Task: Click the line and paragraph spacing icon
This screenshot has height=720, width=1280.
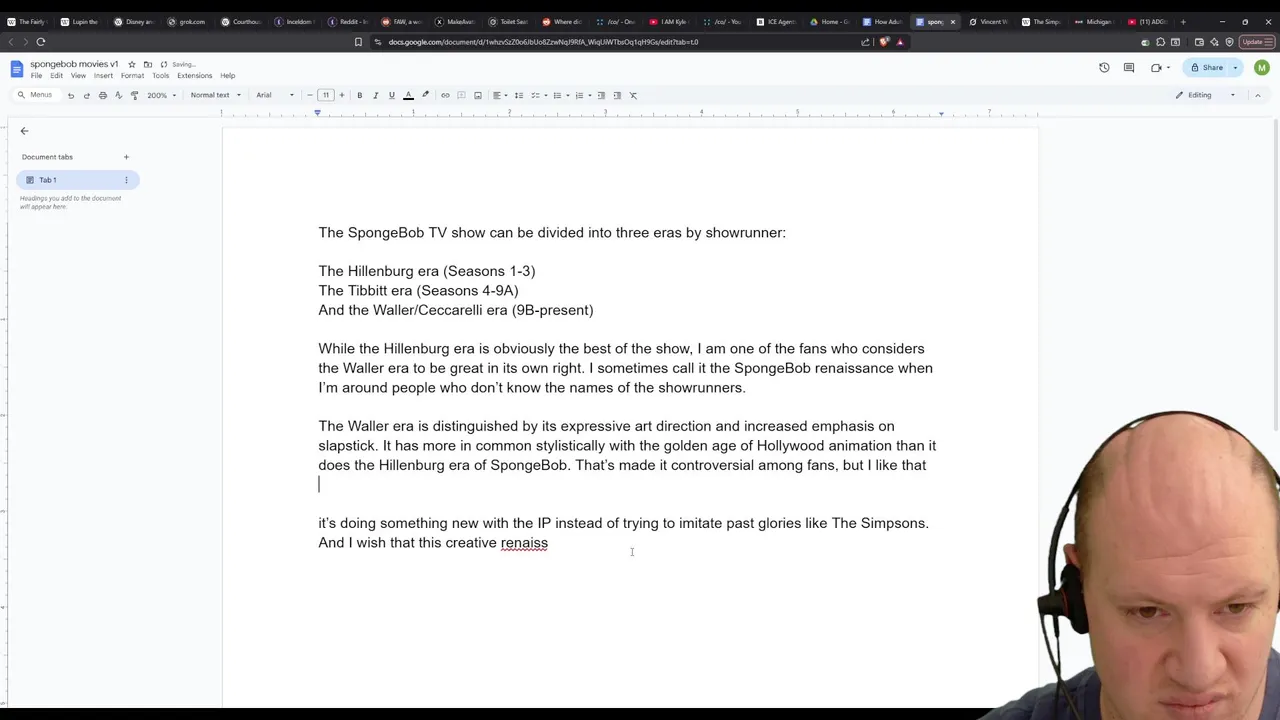Action: pyautogui.click(x=518, y=95)
